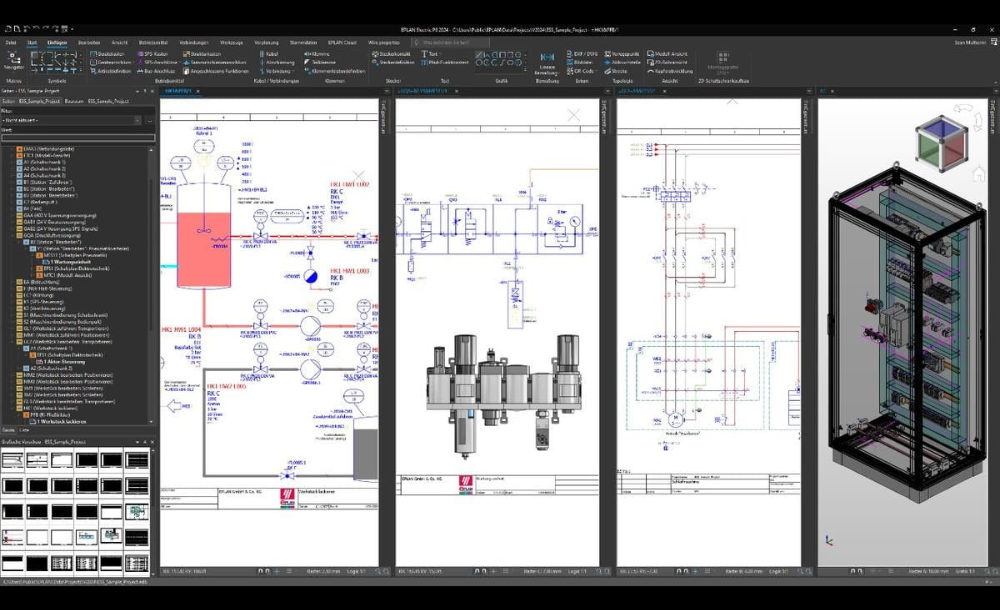Select the first thumbnail in Grafische Vorschau
Image resolution: width=1000 pixels, height=610 pixels.
(x=13, y=459)
